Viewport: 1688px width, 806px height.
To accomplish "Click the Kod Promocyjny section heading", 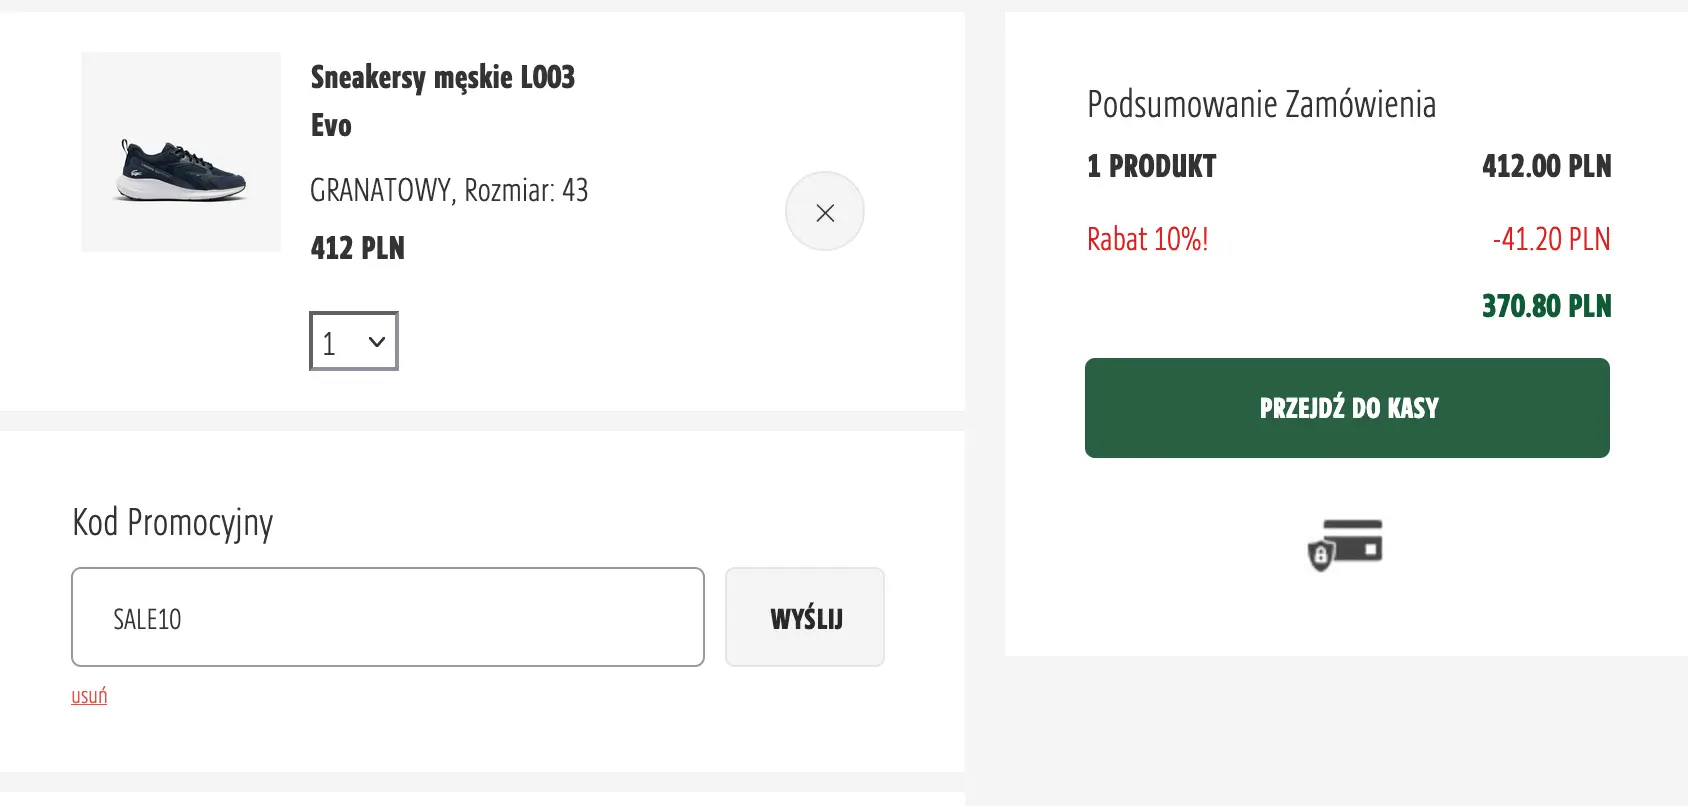I will pos(172,522).
